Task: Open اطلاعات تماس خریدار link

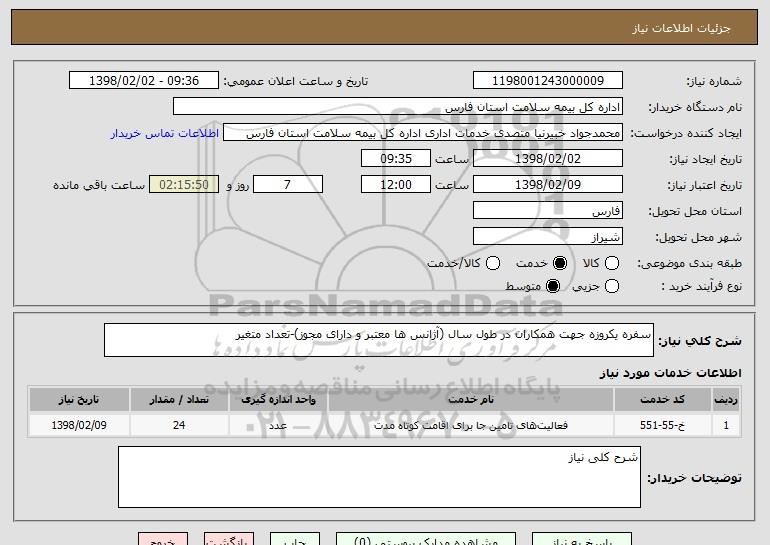Action: 165,133
